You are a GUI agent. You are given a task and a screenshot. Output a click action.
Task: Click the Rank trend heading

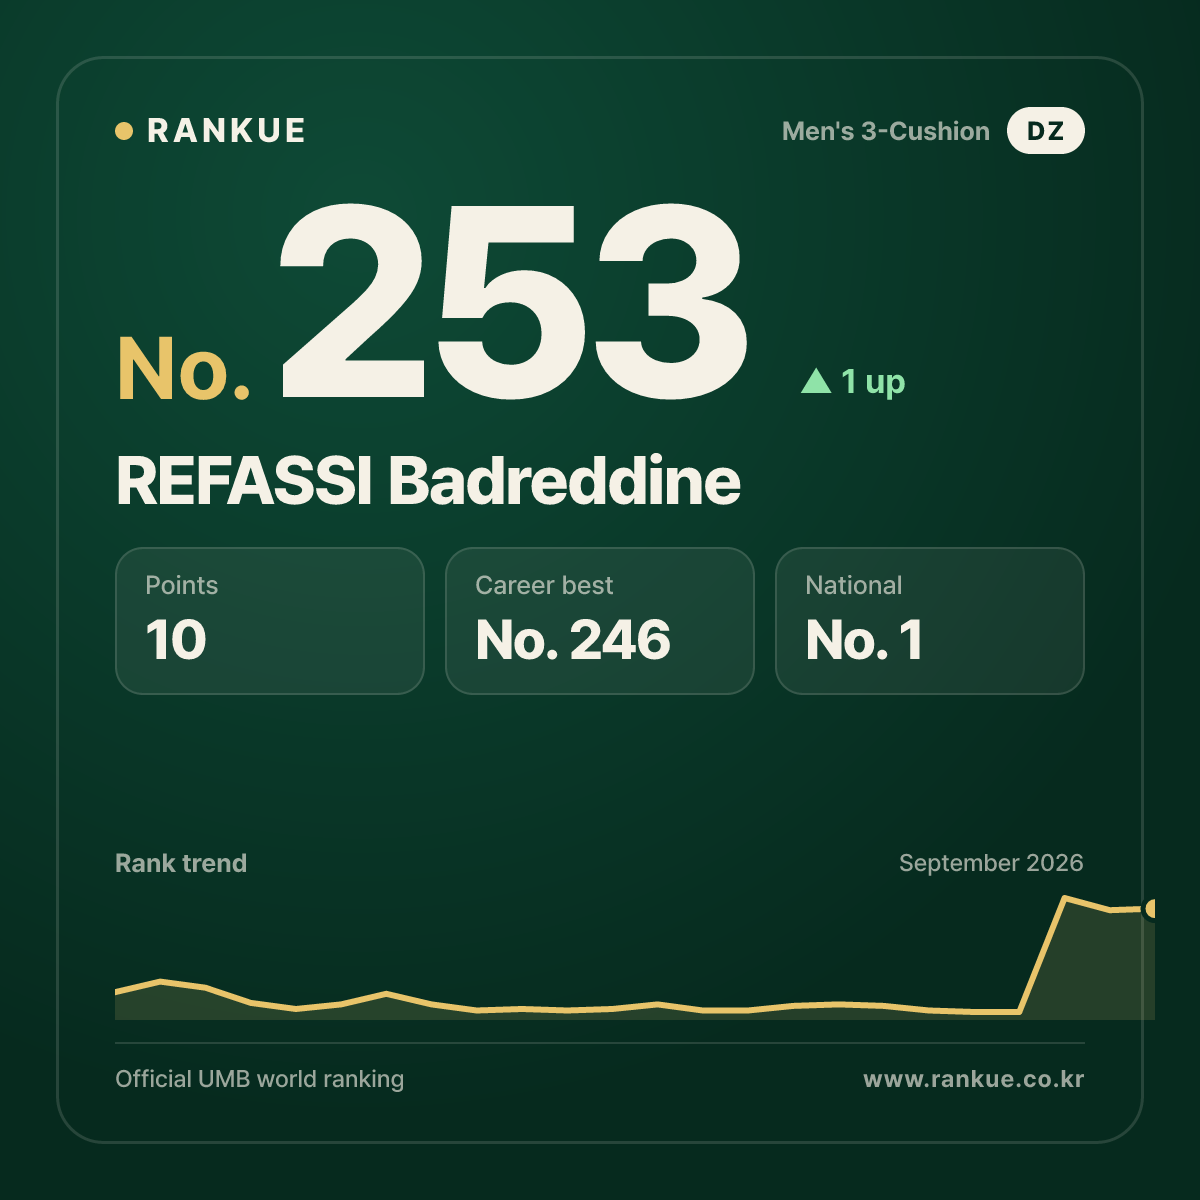tap(181, 863)
